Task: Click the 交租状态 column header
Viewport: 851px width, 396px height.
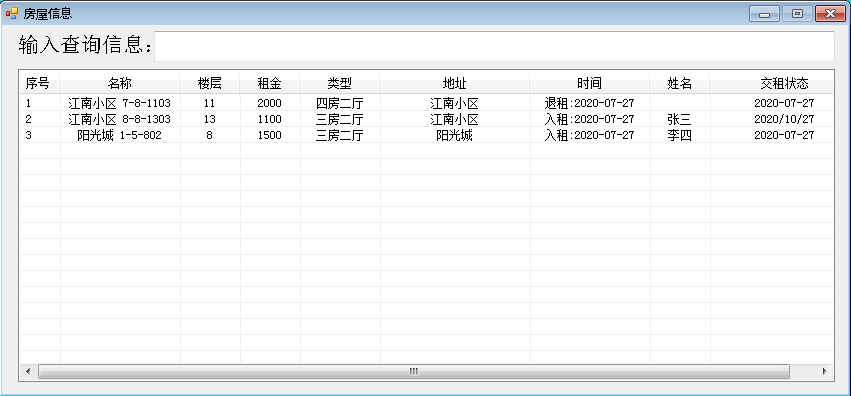Action: 771,83
